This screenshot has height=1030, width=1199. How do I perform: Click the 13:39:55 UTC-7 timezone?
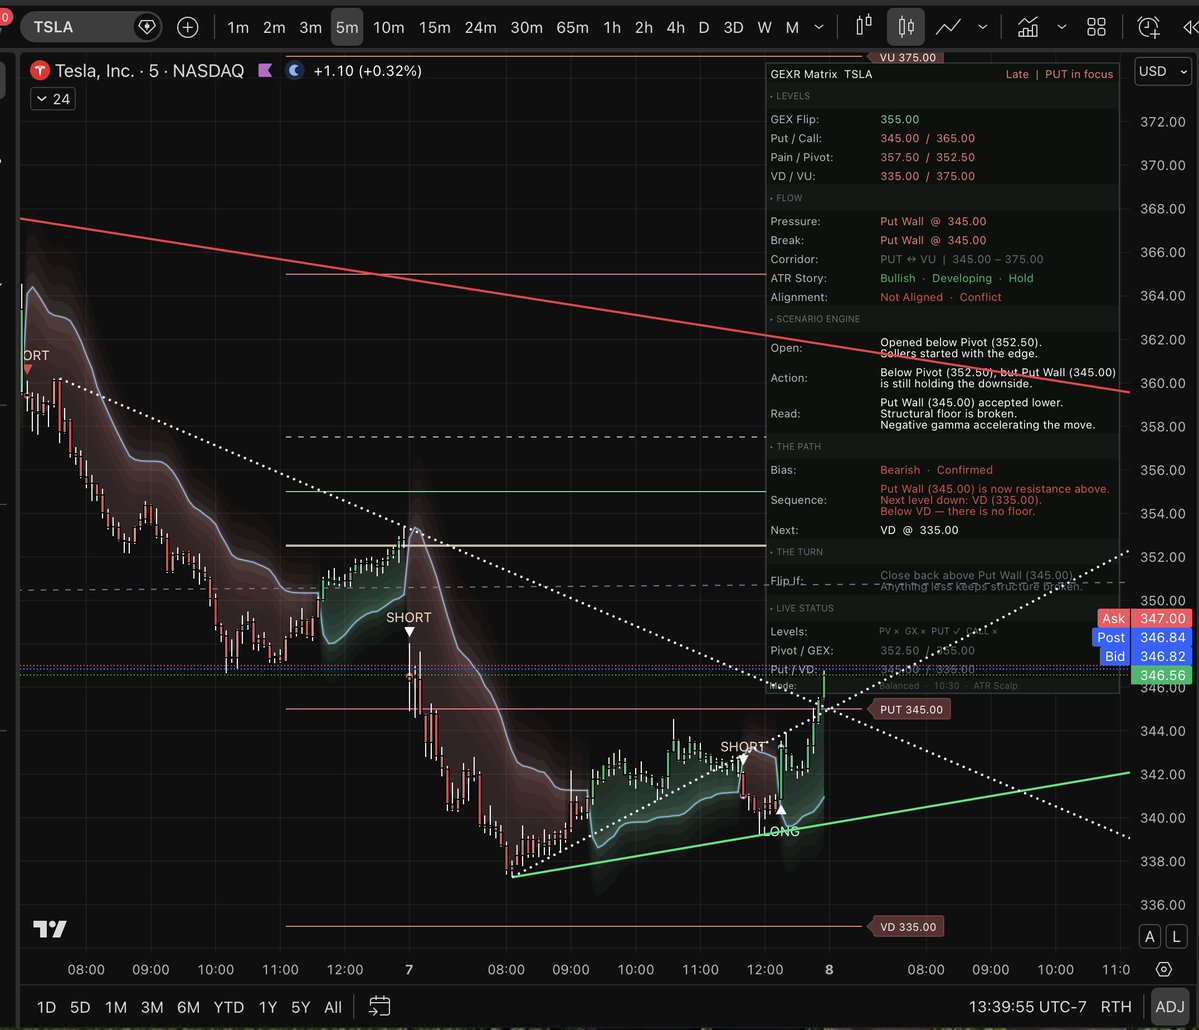tap(1027, 1007)
